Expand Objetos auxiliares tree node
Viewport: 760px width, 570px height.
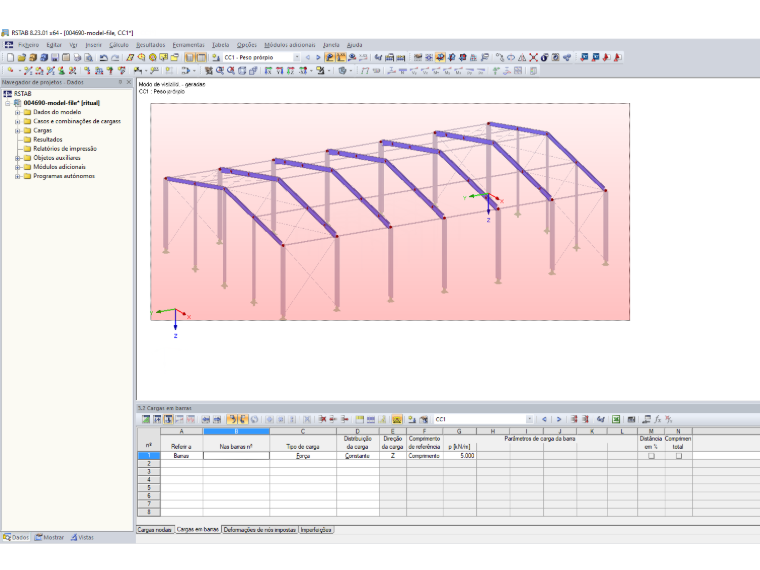click(x=17, y=158)
